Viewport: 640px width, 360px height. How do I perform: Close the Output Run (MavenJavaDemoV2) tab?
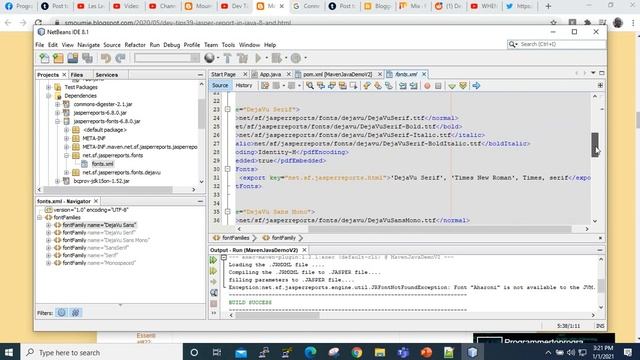(x=304, y=250)
